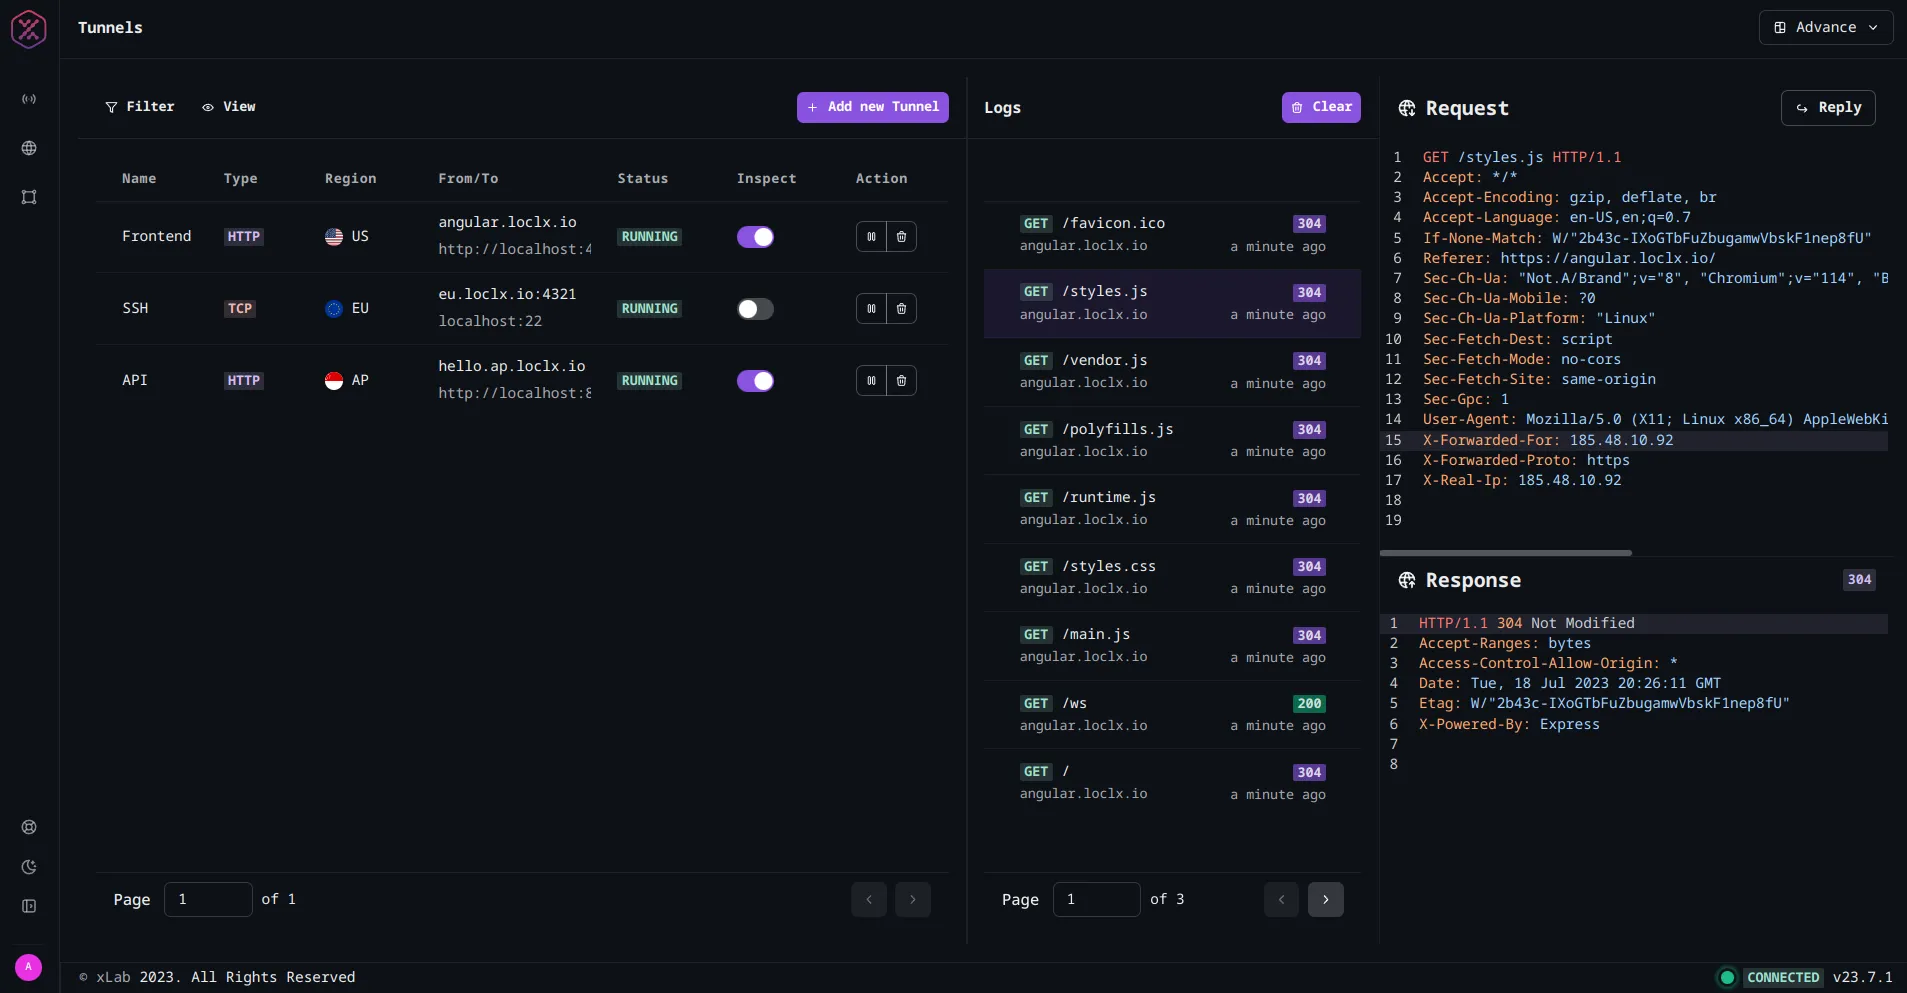1907x993 pixels.
Task: Go to next logs page with right arrow
Action: point(1327,899)
